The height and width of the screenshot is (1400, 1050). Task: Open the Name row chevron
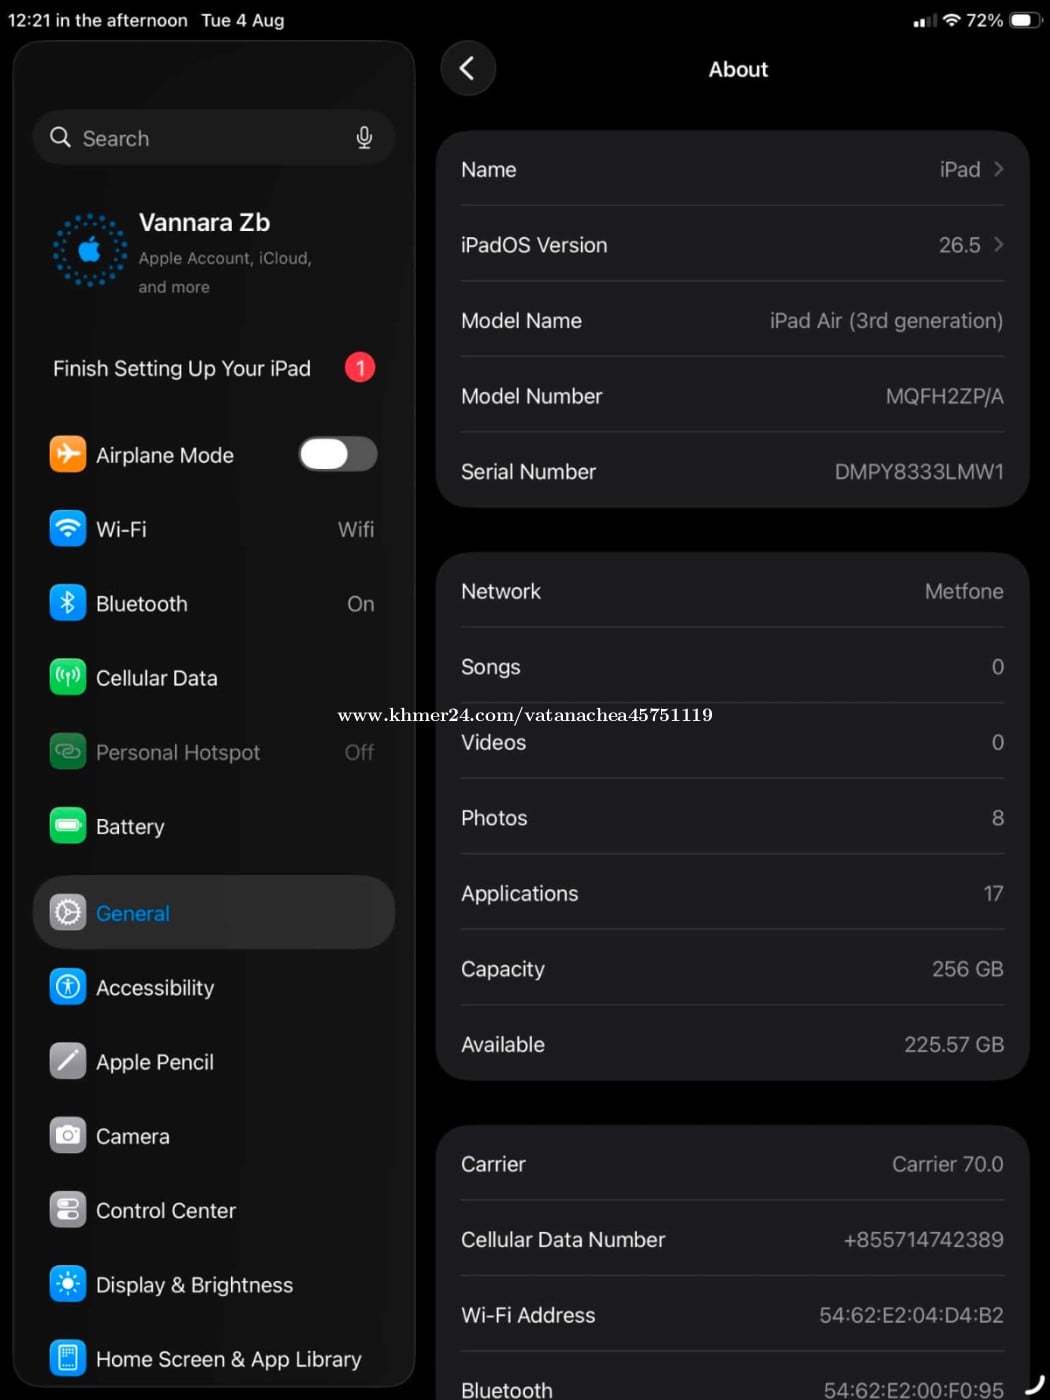(998, 169)
